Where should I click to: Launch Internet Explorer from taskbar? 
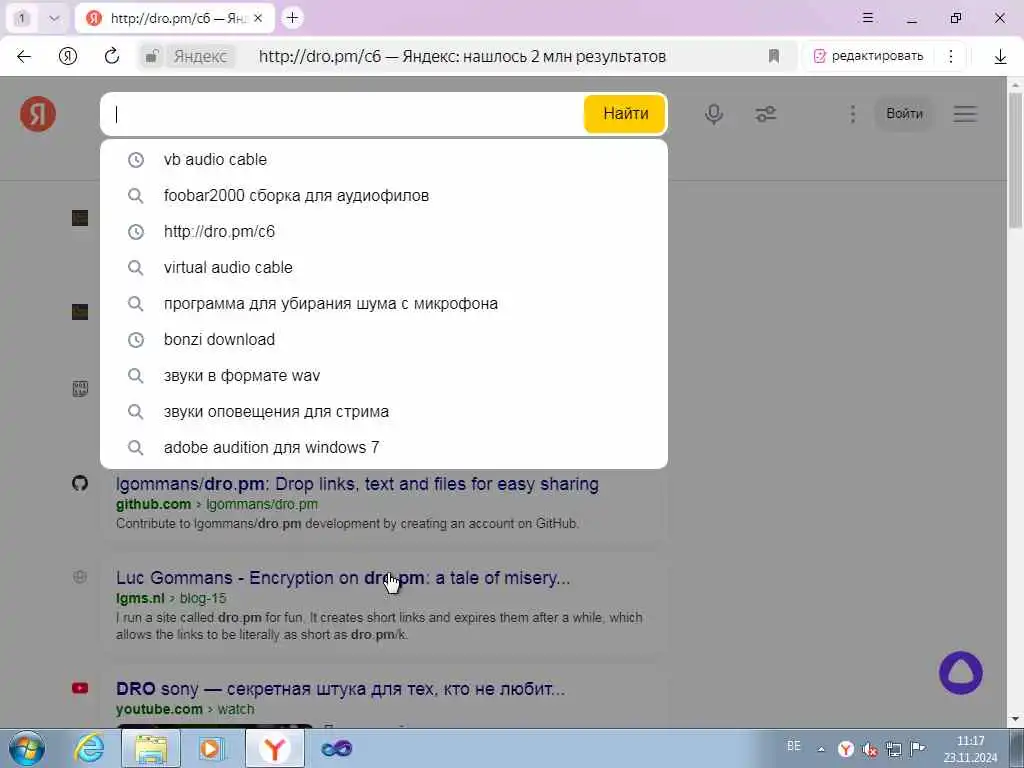point(89,748)
